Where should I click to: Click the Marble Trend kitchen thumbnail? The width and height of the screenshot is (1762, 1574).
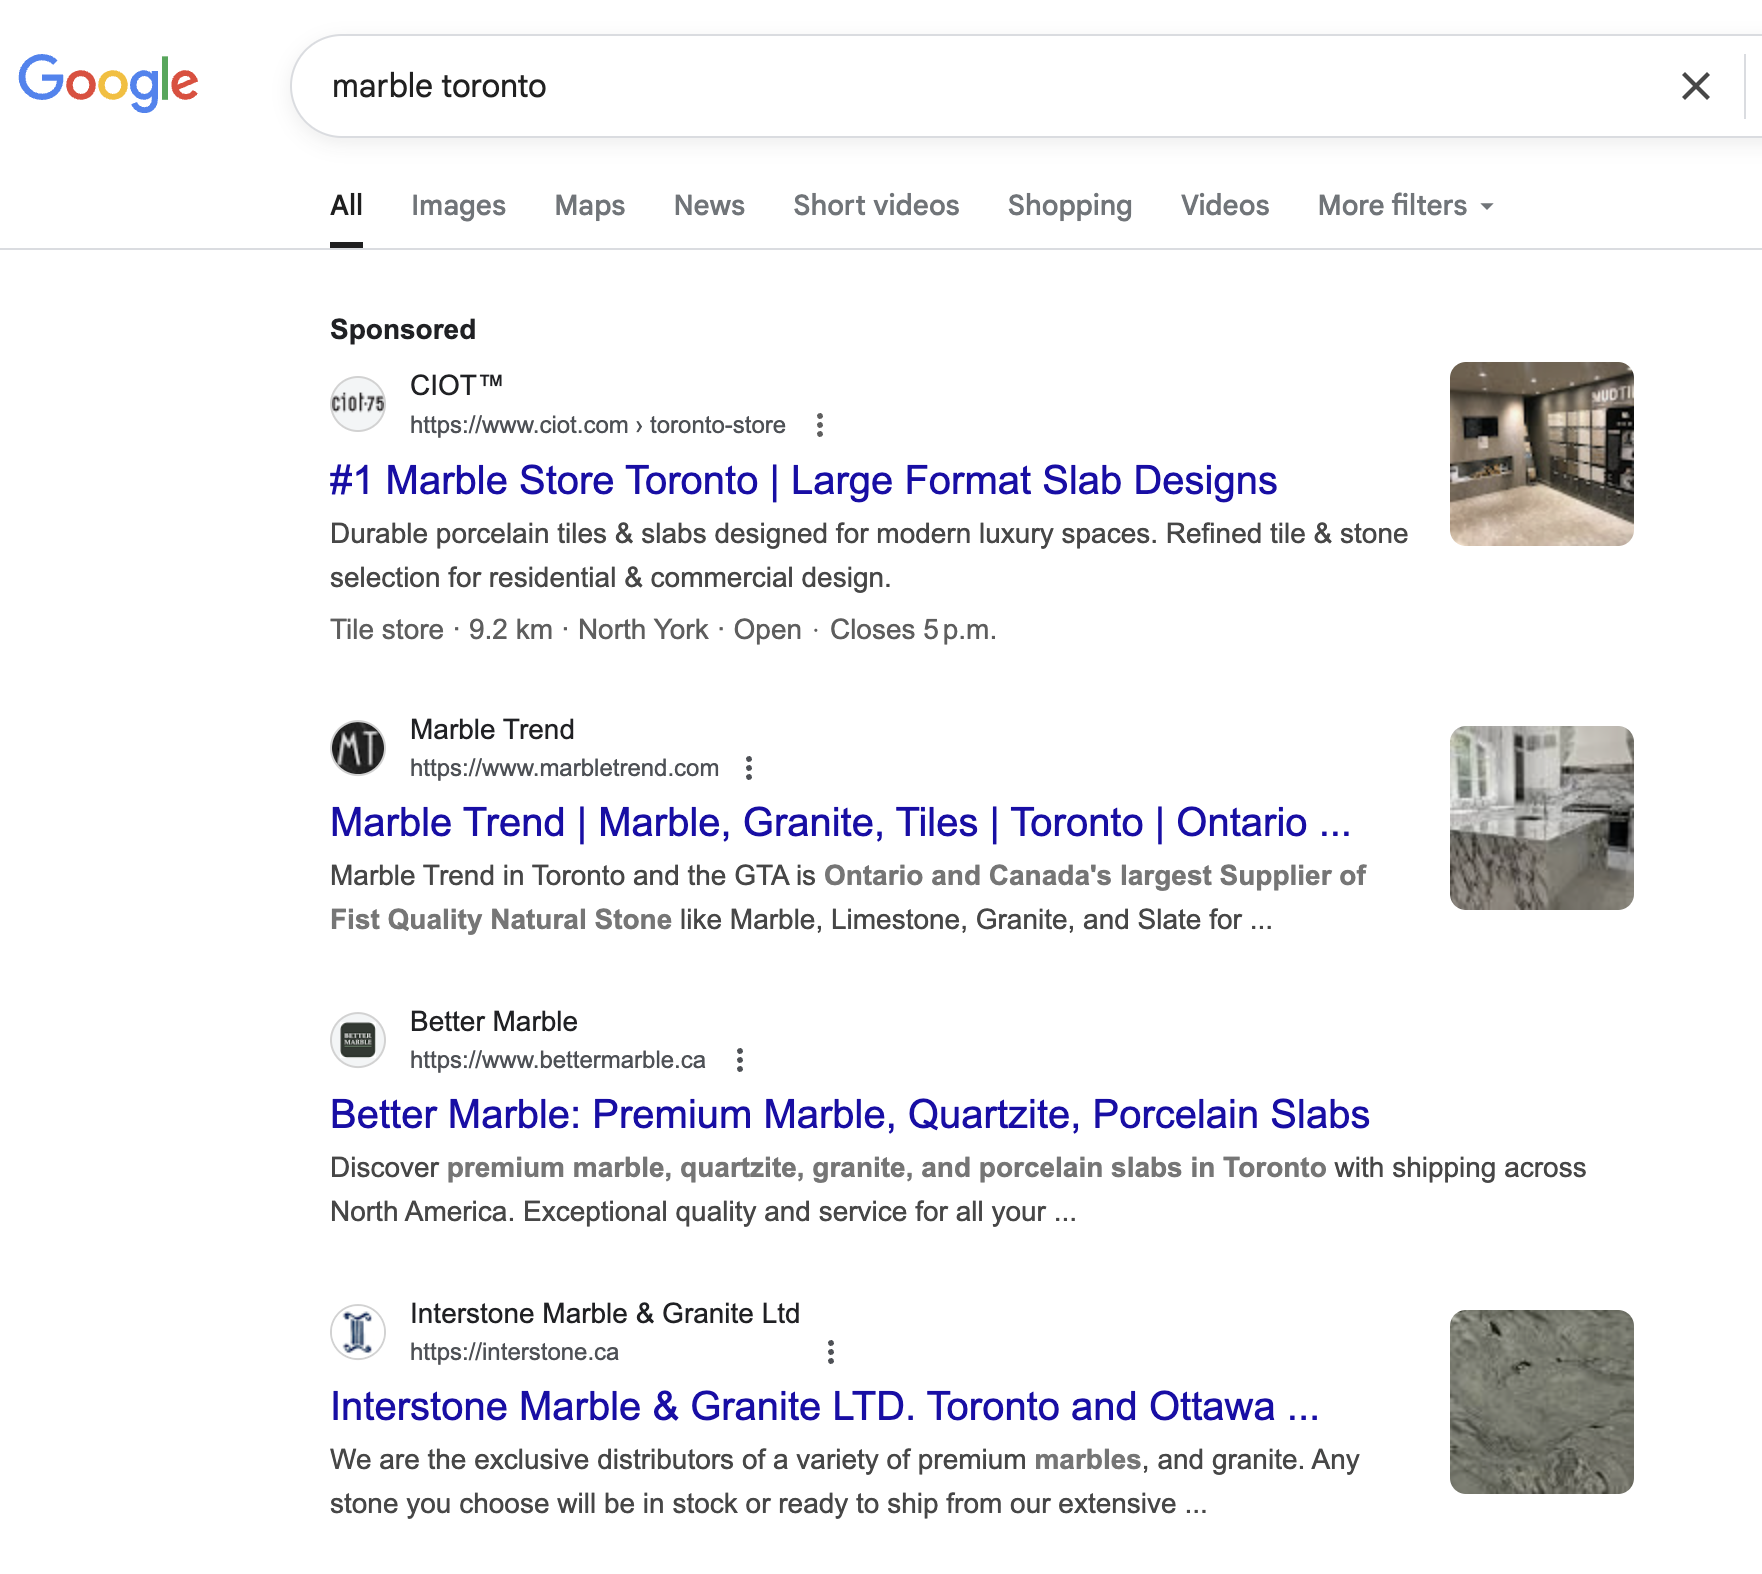coord(1541,818)
